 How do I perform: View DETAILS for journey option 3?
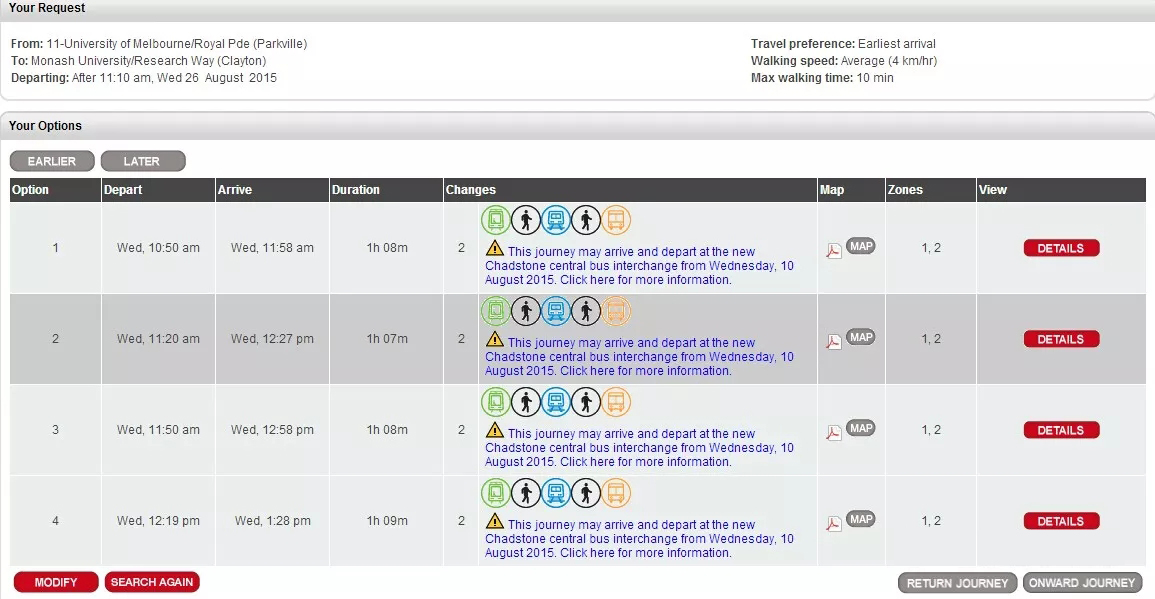[x=1061, y=430]
